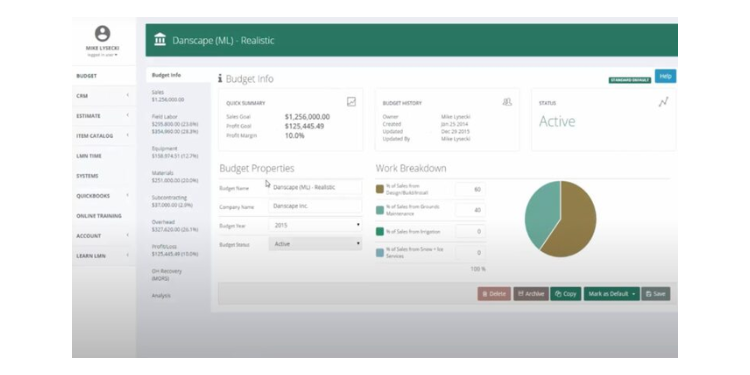
Task: Click the Active status text
Action: point(557,121)
